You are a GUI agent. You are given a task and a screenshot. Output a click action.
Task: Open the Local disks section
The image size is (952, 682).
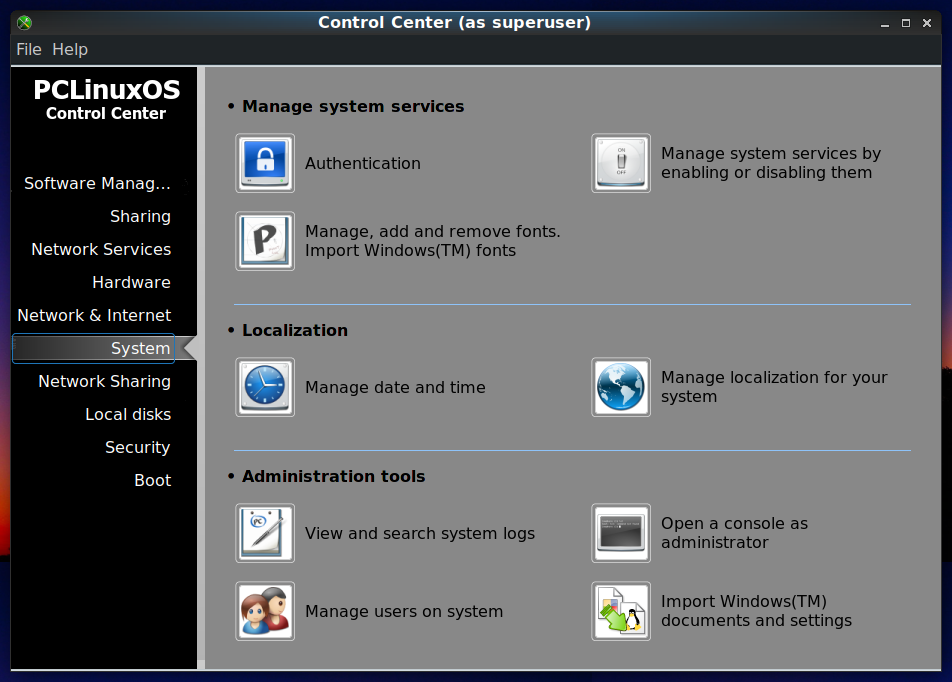(x=128, y=414)
